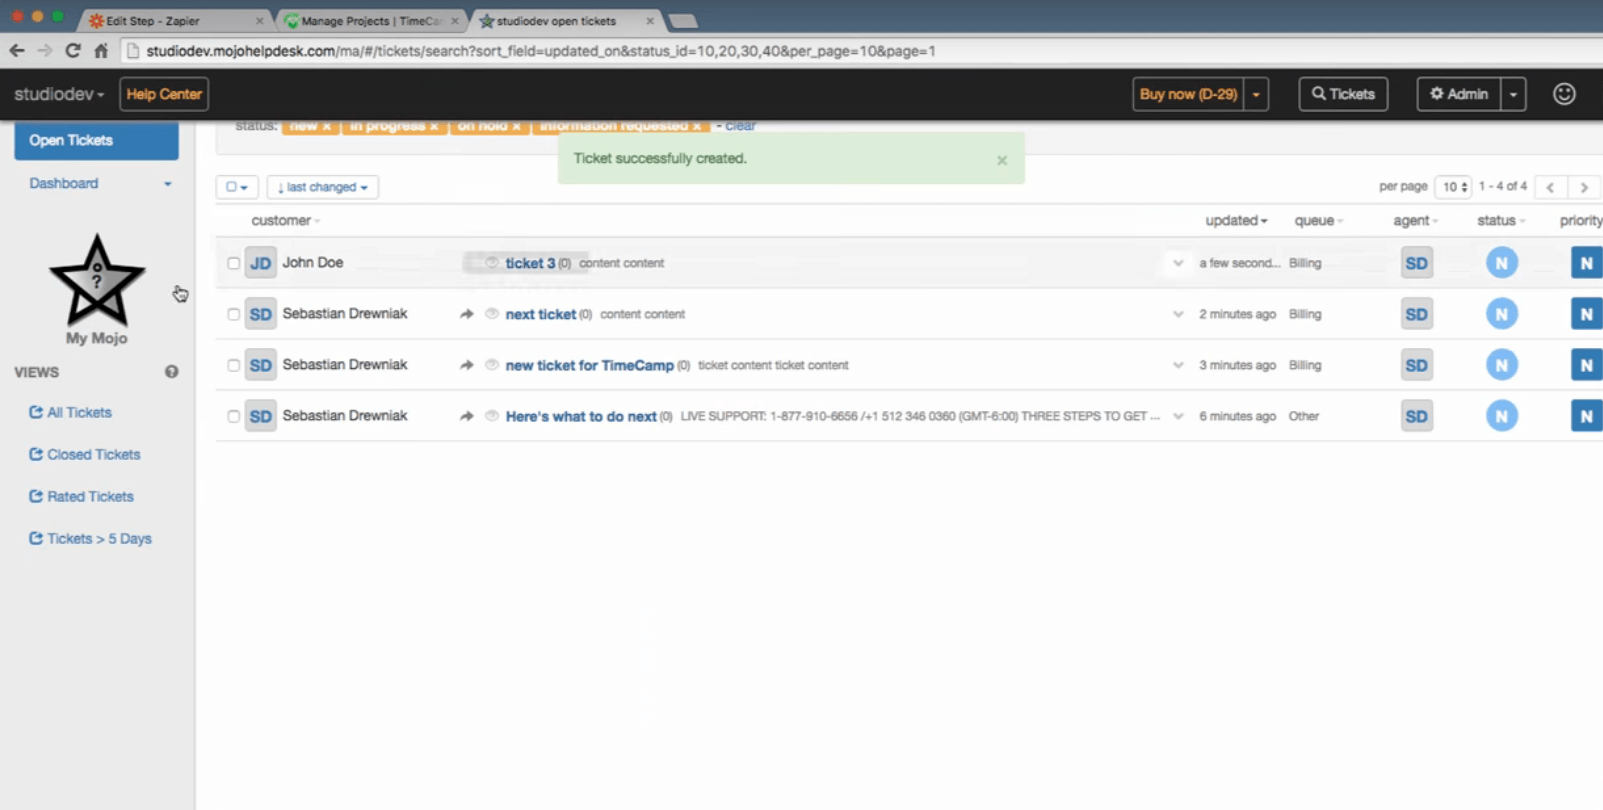This screenshot has width=1603, height=810.
Task: Reload the page with the refresh icon
Action: pyautogui.click(x=73, y=50)
